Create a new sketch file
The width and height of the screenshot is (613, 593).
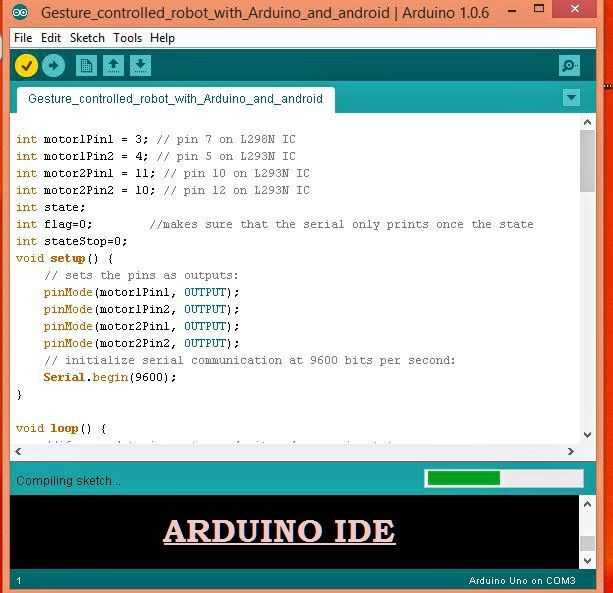click(x=86, y=65)
